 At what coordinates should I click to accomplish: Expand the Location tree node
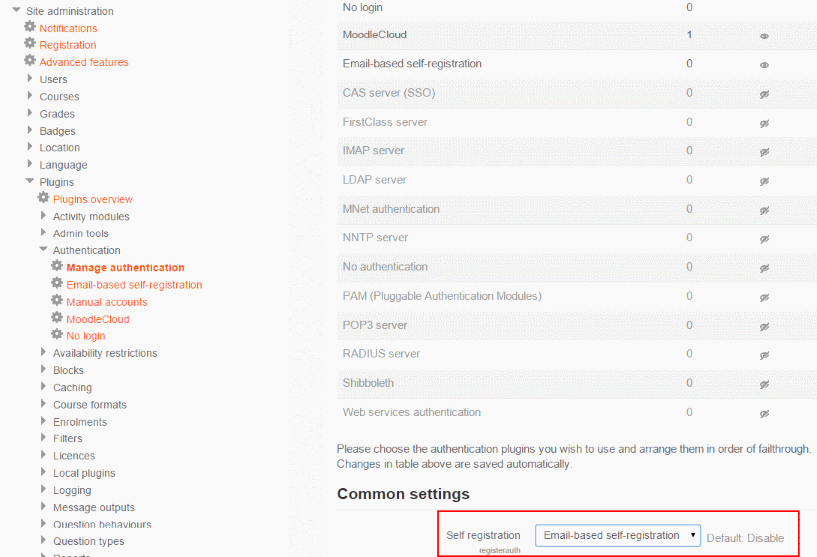coord(30,146)
